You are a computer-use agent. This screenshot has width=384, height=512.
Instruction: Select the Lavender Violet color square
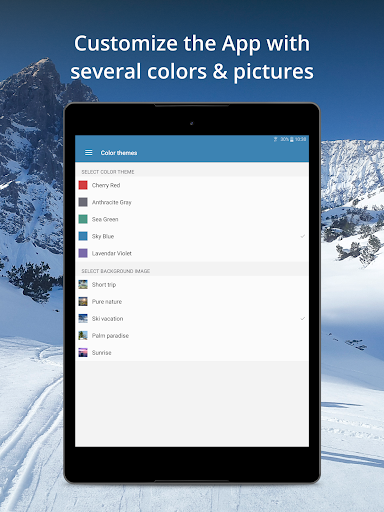[x=83, y=253]
